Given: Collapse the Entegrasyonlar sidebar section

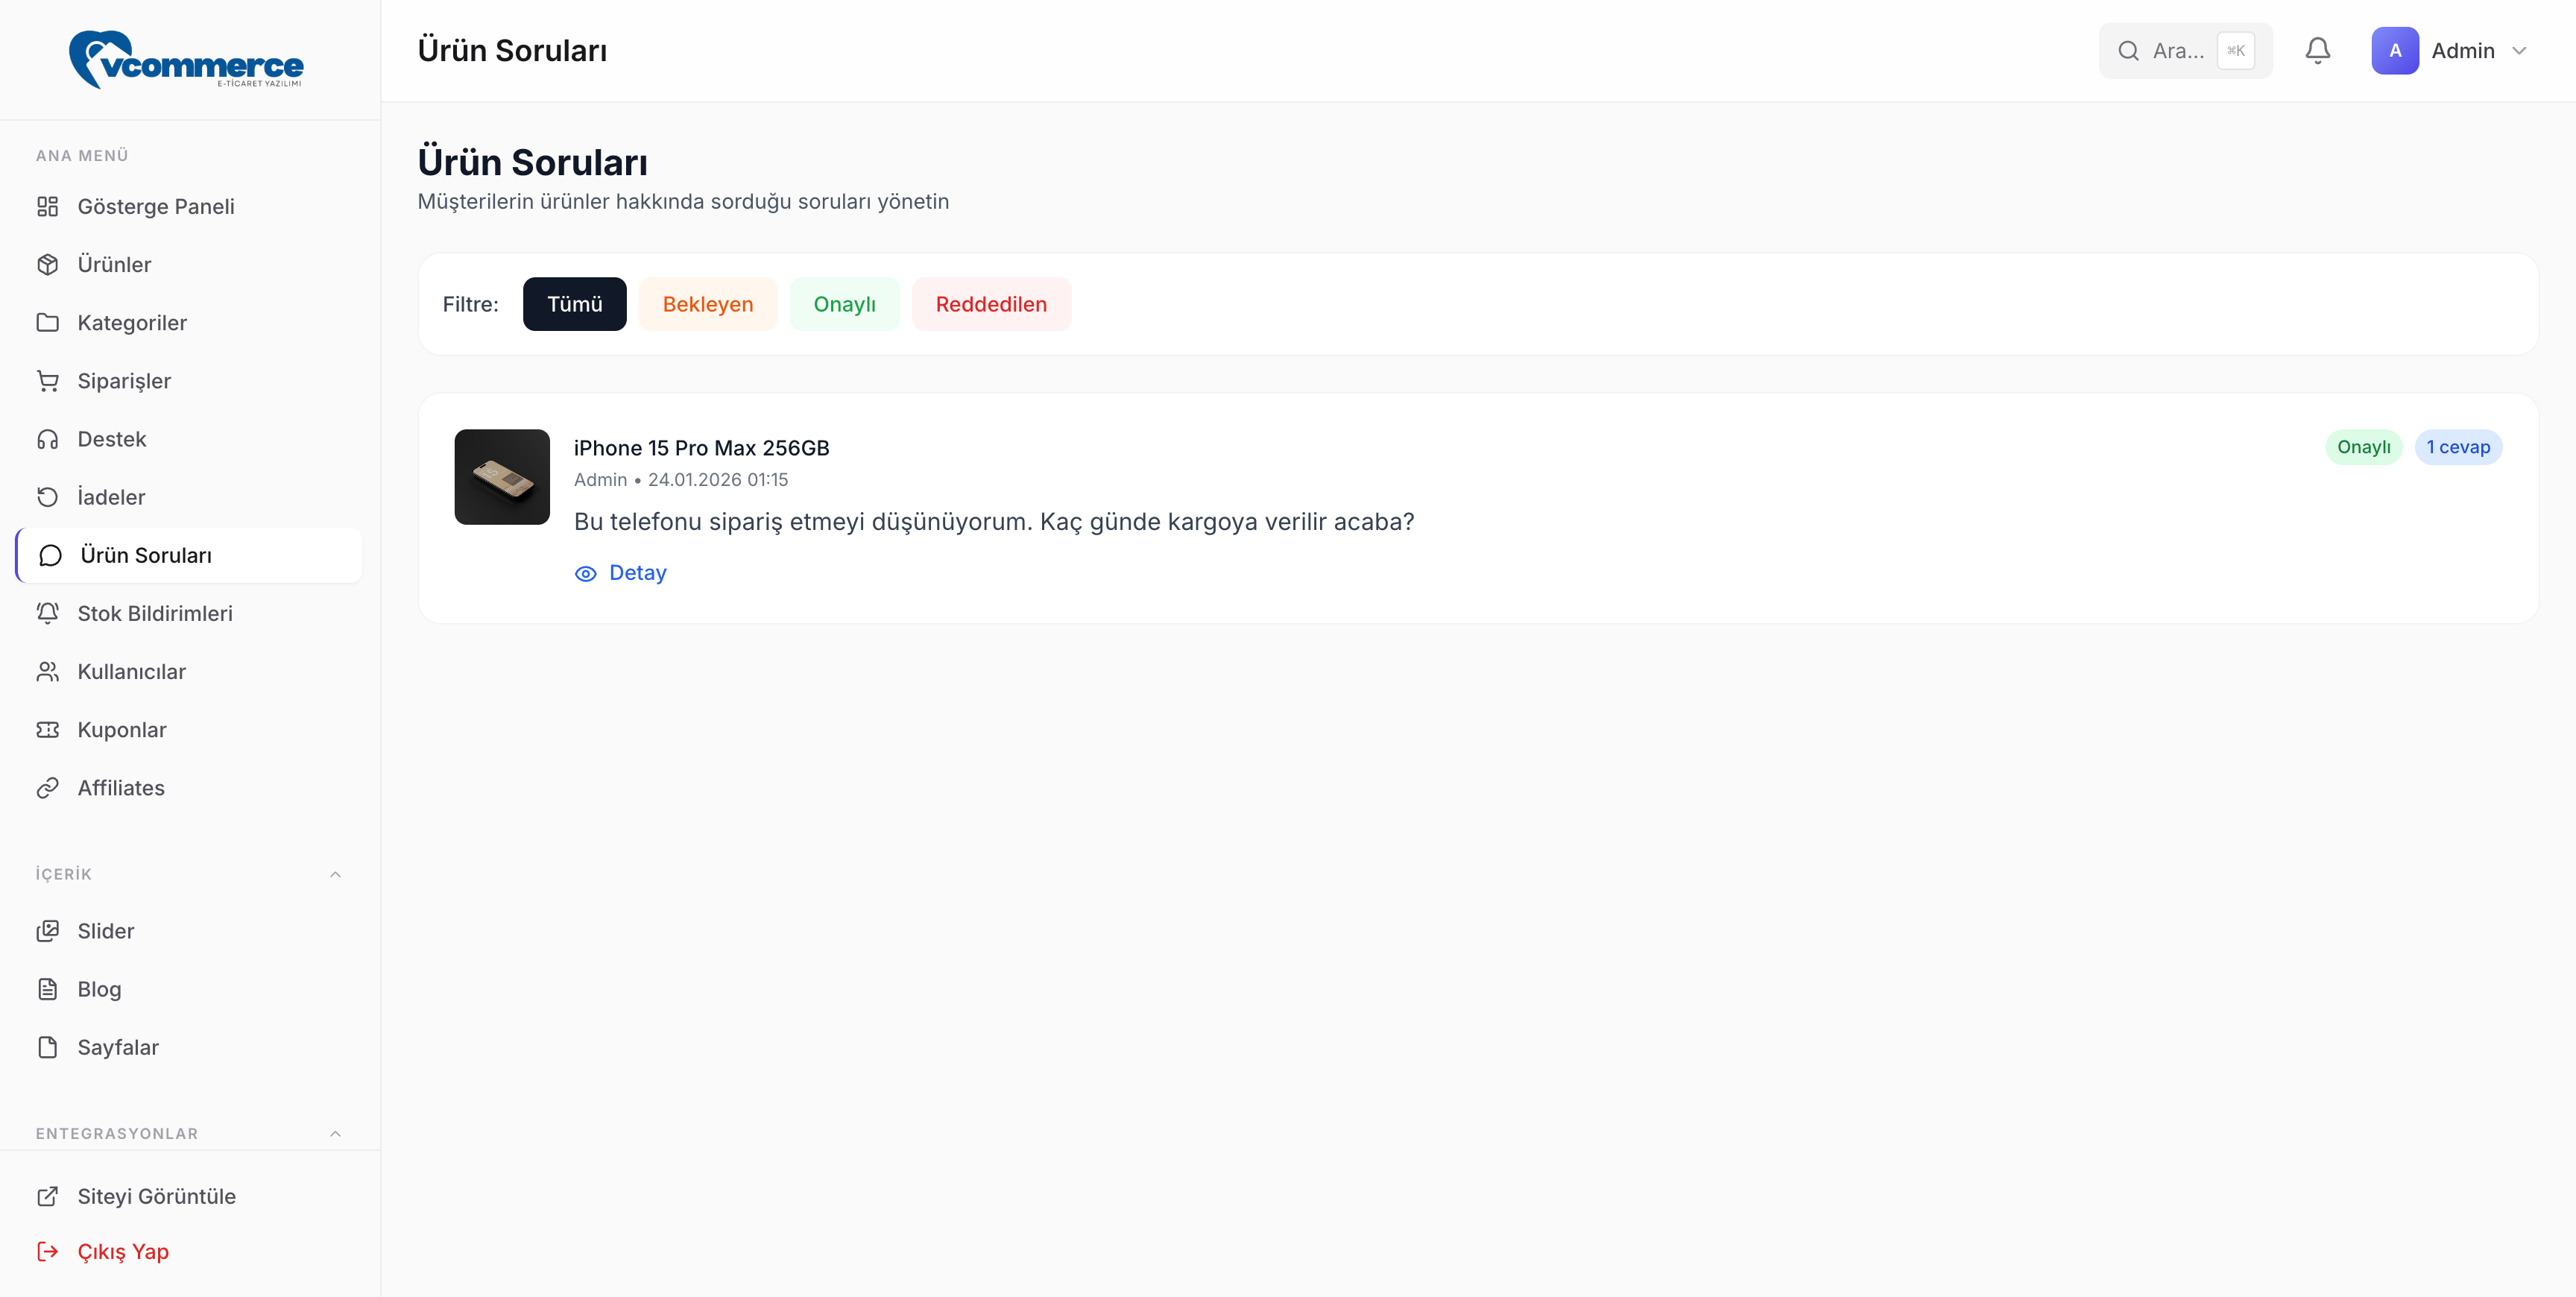Looking at the screenshot, I should point(335,1133).
